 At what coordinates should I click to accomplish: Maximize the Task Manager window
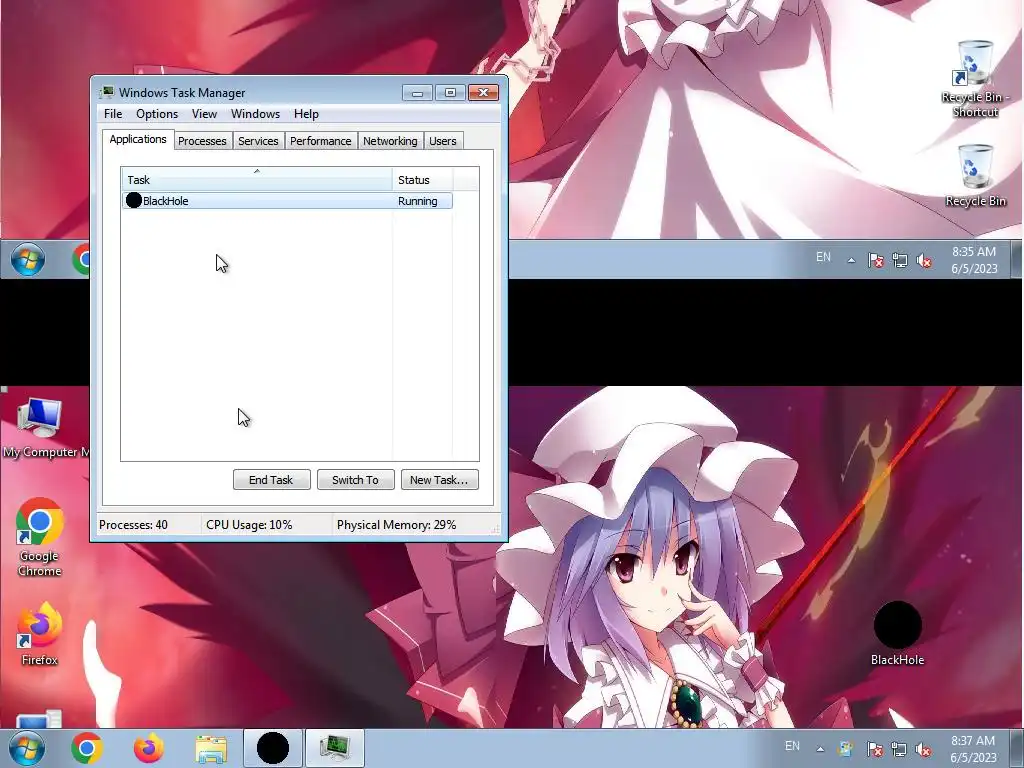(x=450, y=93)
